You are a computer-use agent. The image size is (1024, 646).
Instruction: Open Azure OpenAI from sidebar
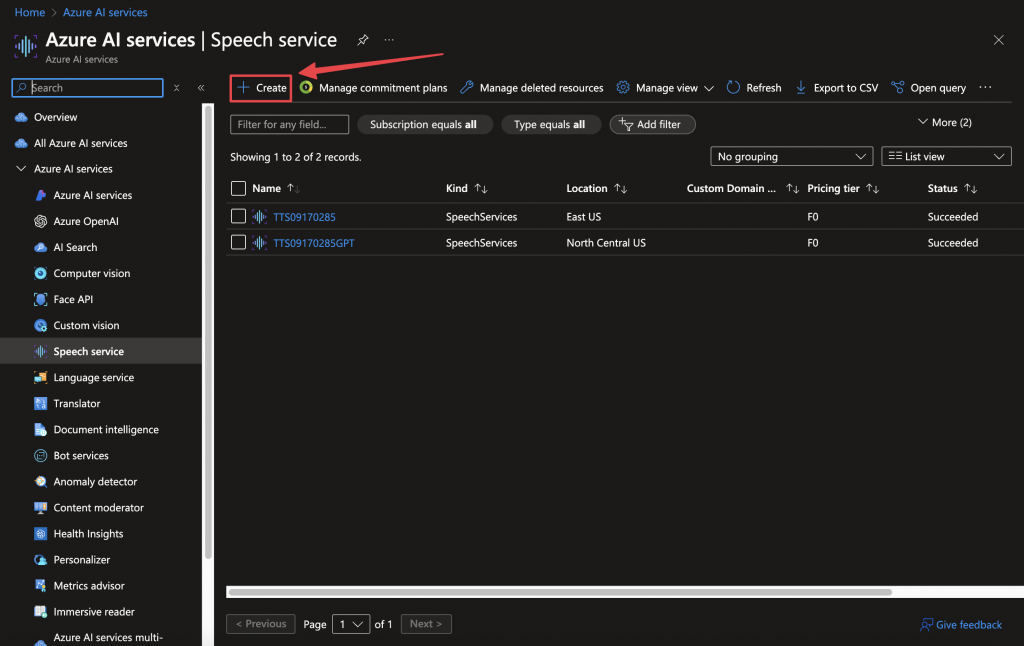(86, 221)
